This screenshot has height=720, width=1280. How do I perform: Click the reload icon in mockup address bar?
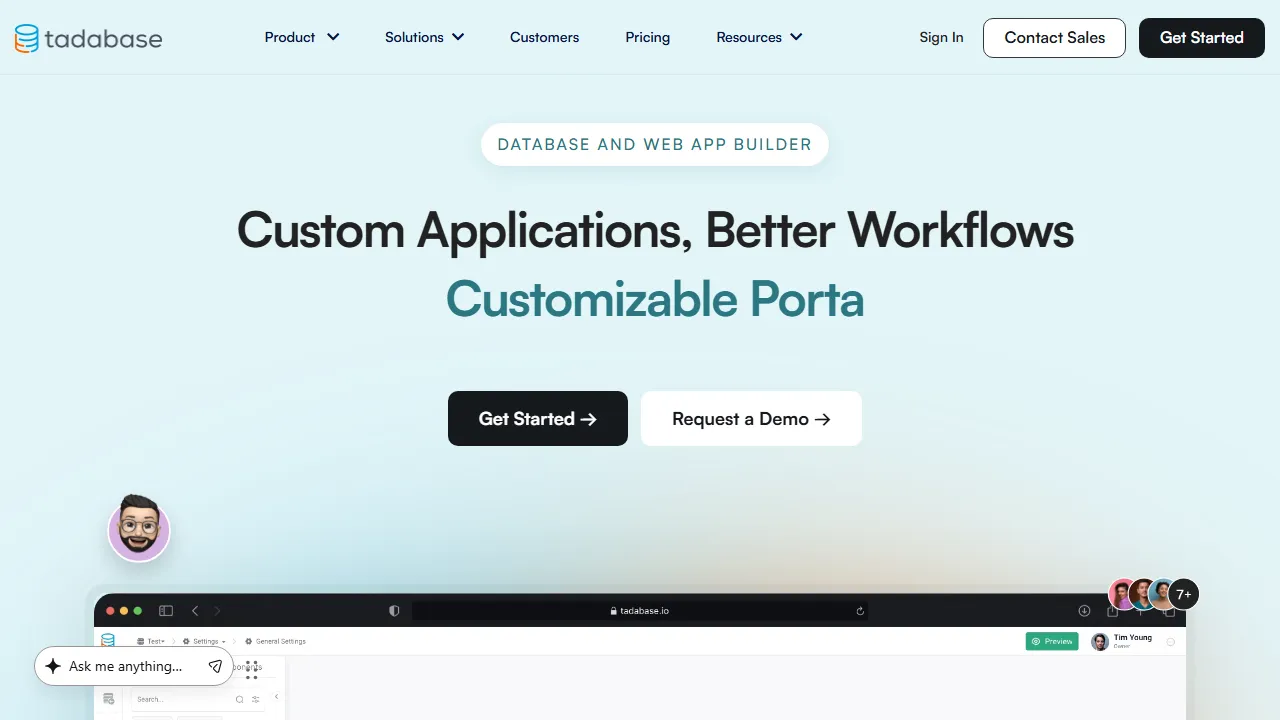(860, 610)
